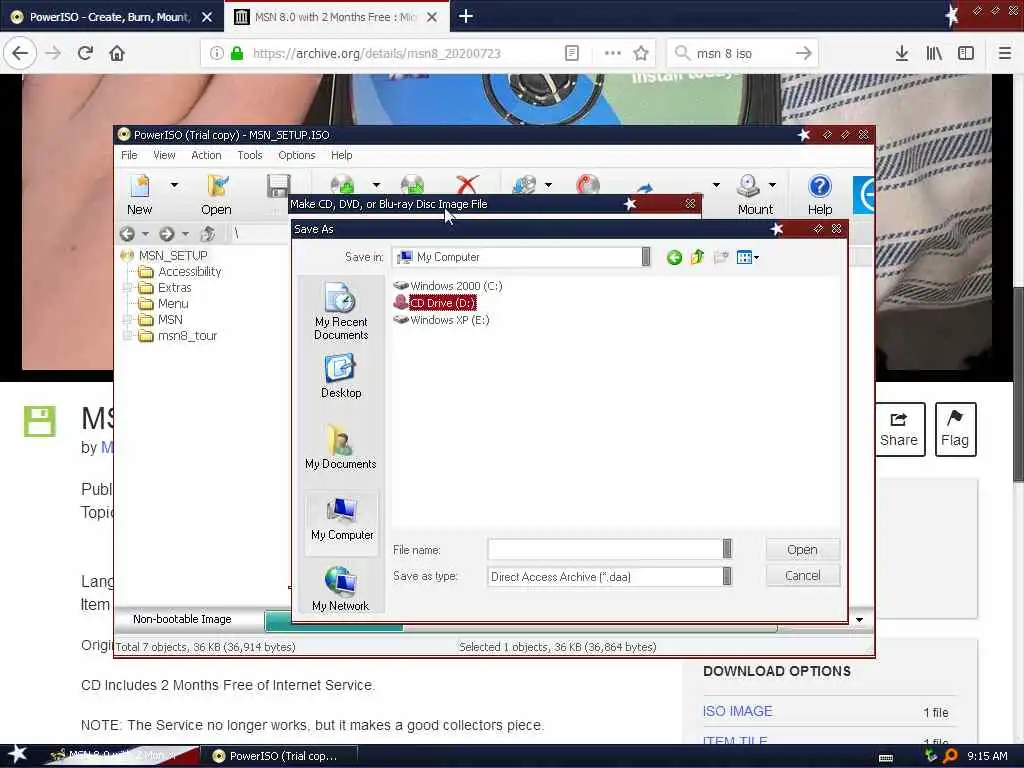Viewport: 1024px width, 768px height.
Task: Click the msn 8 iso search box
Action: click(x=741, y=54)
